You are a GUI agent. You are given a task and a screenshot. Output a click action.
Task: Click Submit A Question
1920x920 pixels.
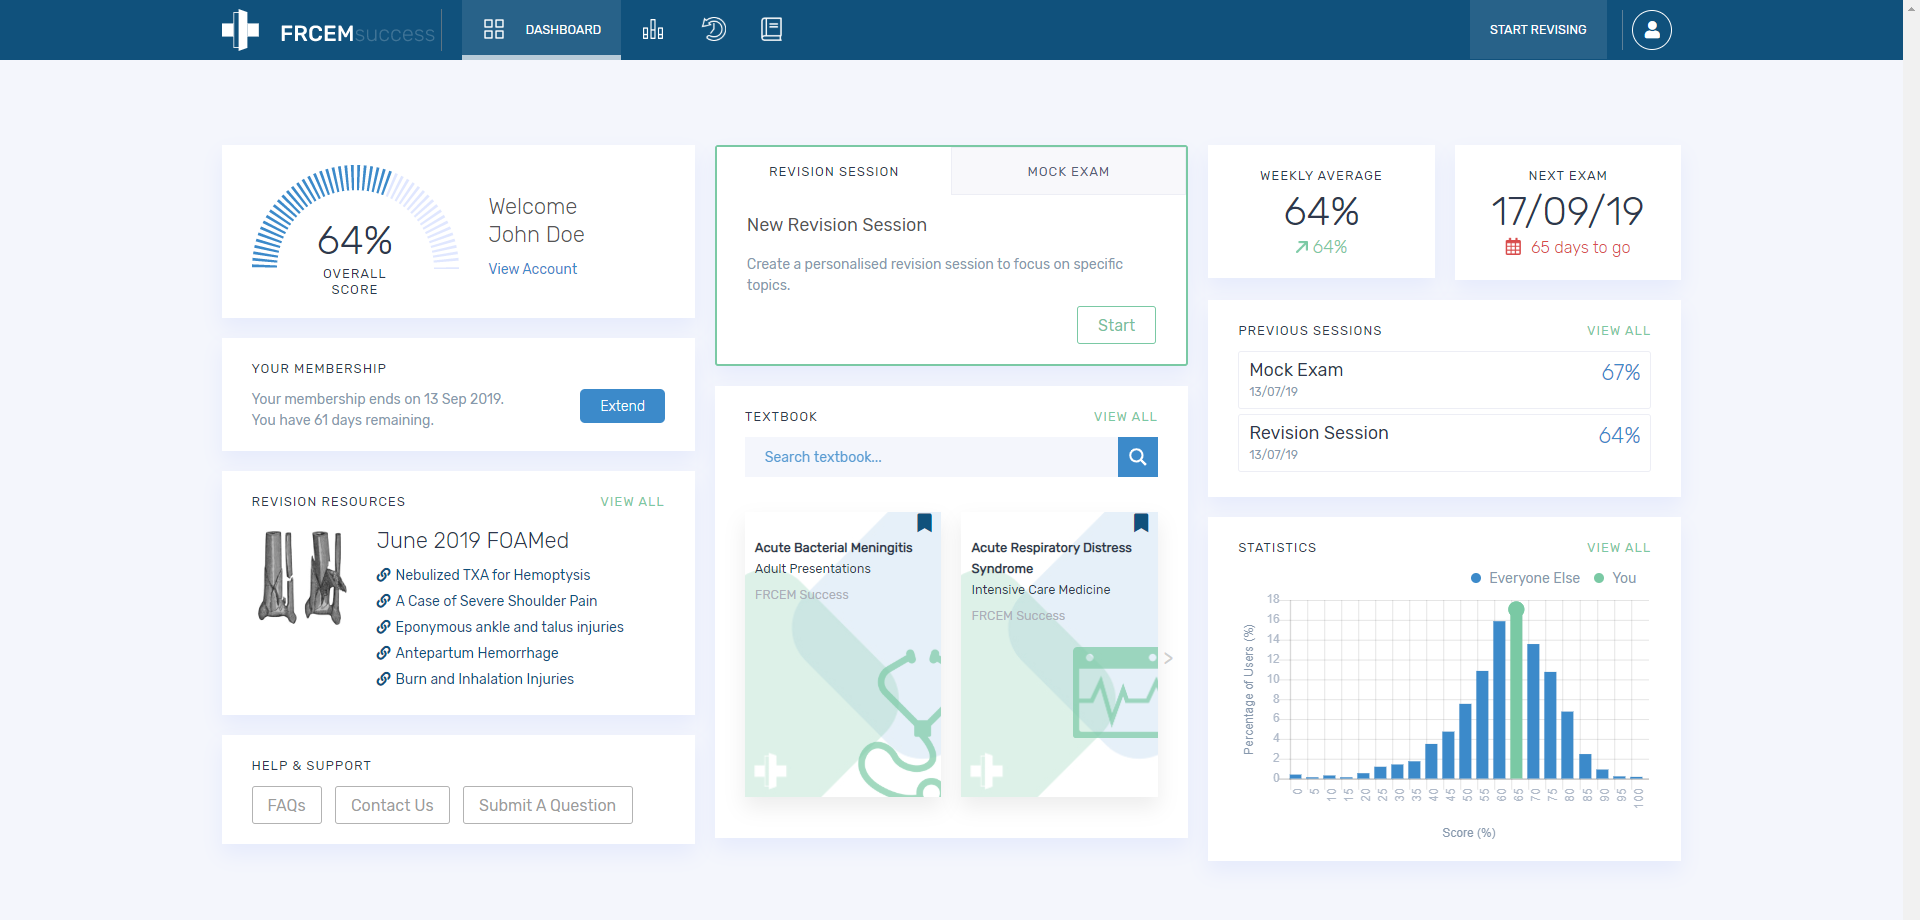pyautogui.click(x=547, y=805)
